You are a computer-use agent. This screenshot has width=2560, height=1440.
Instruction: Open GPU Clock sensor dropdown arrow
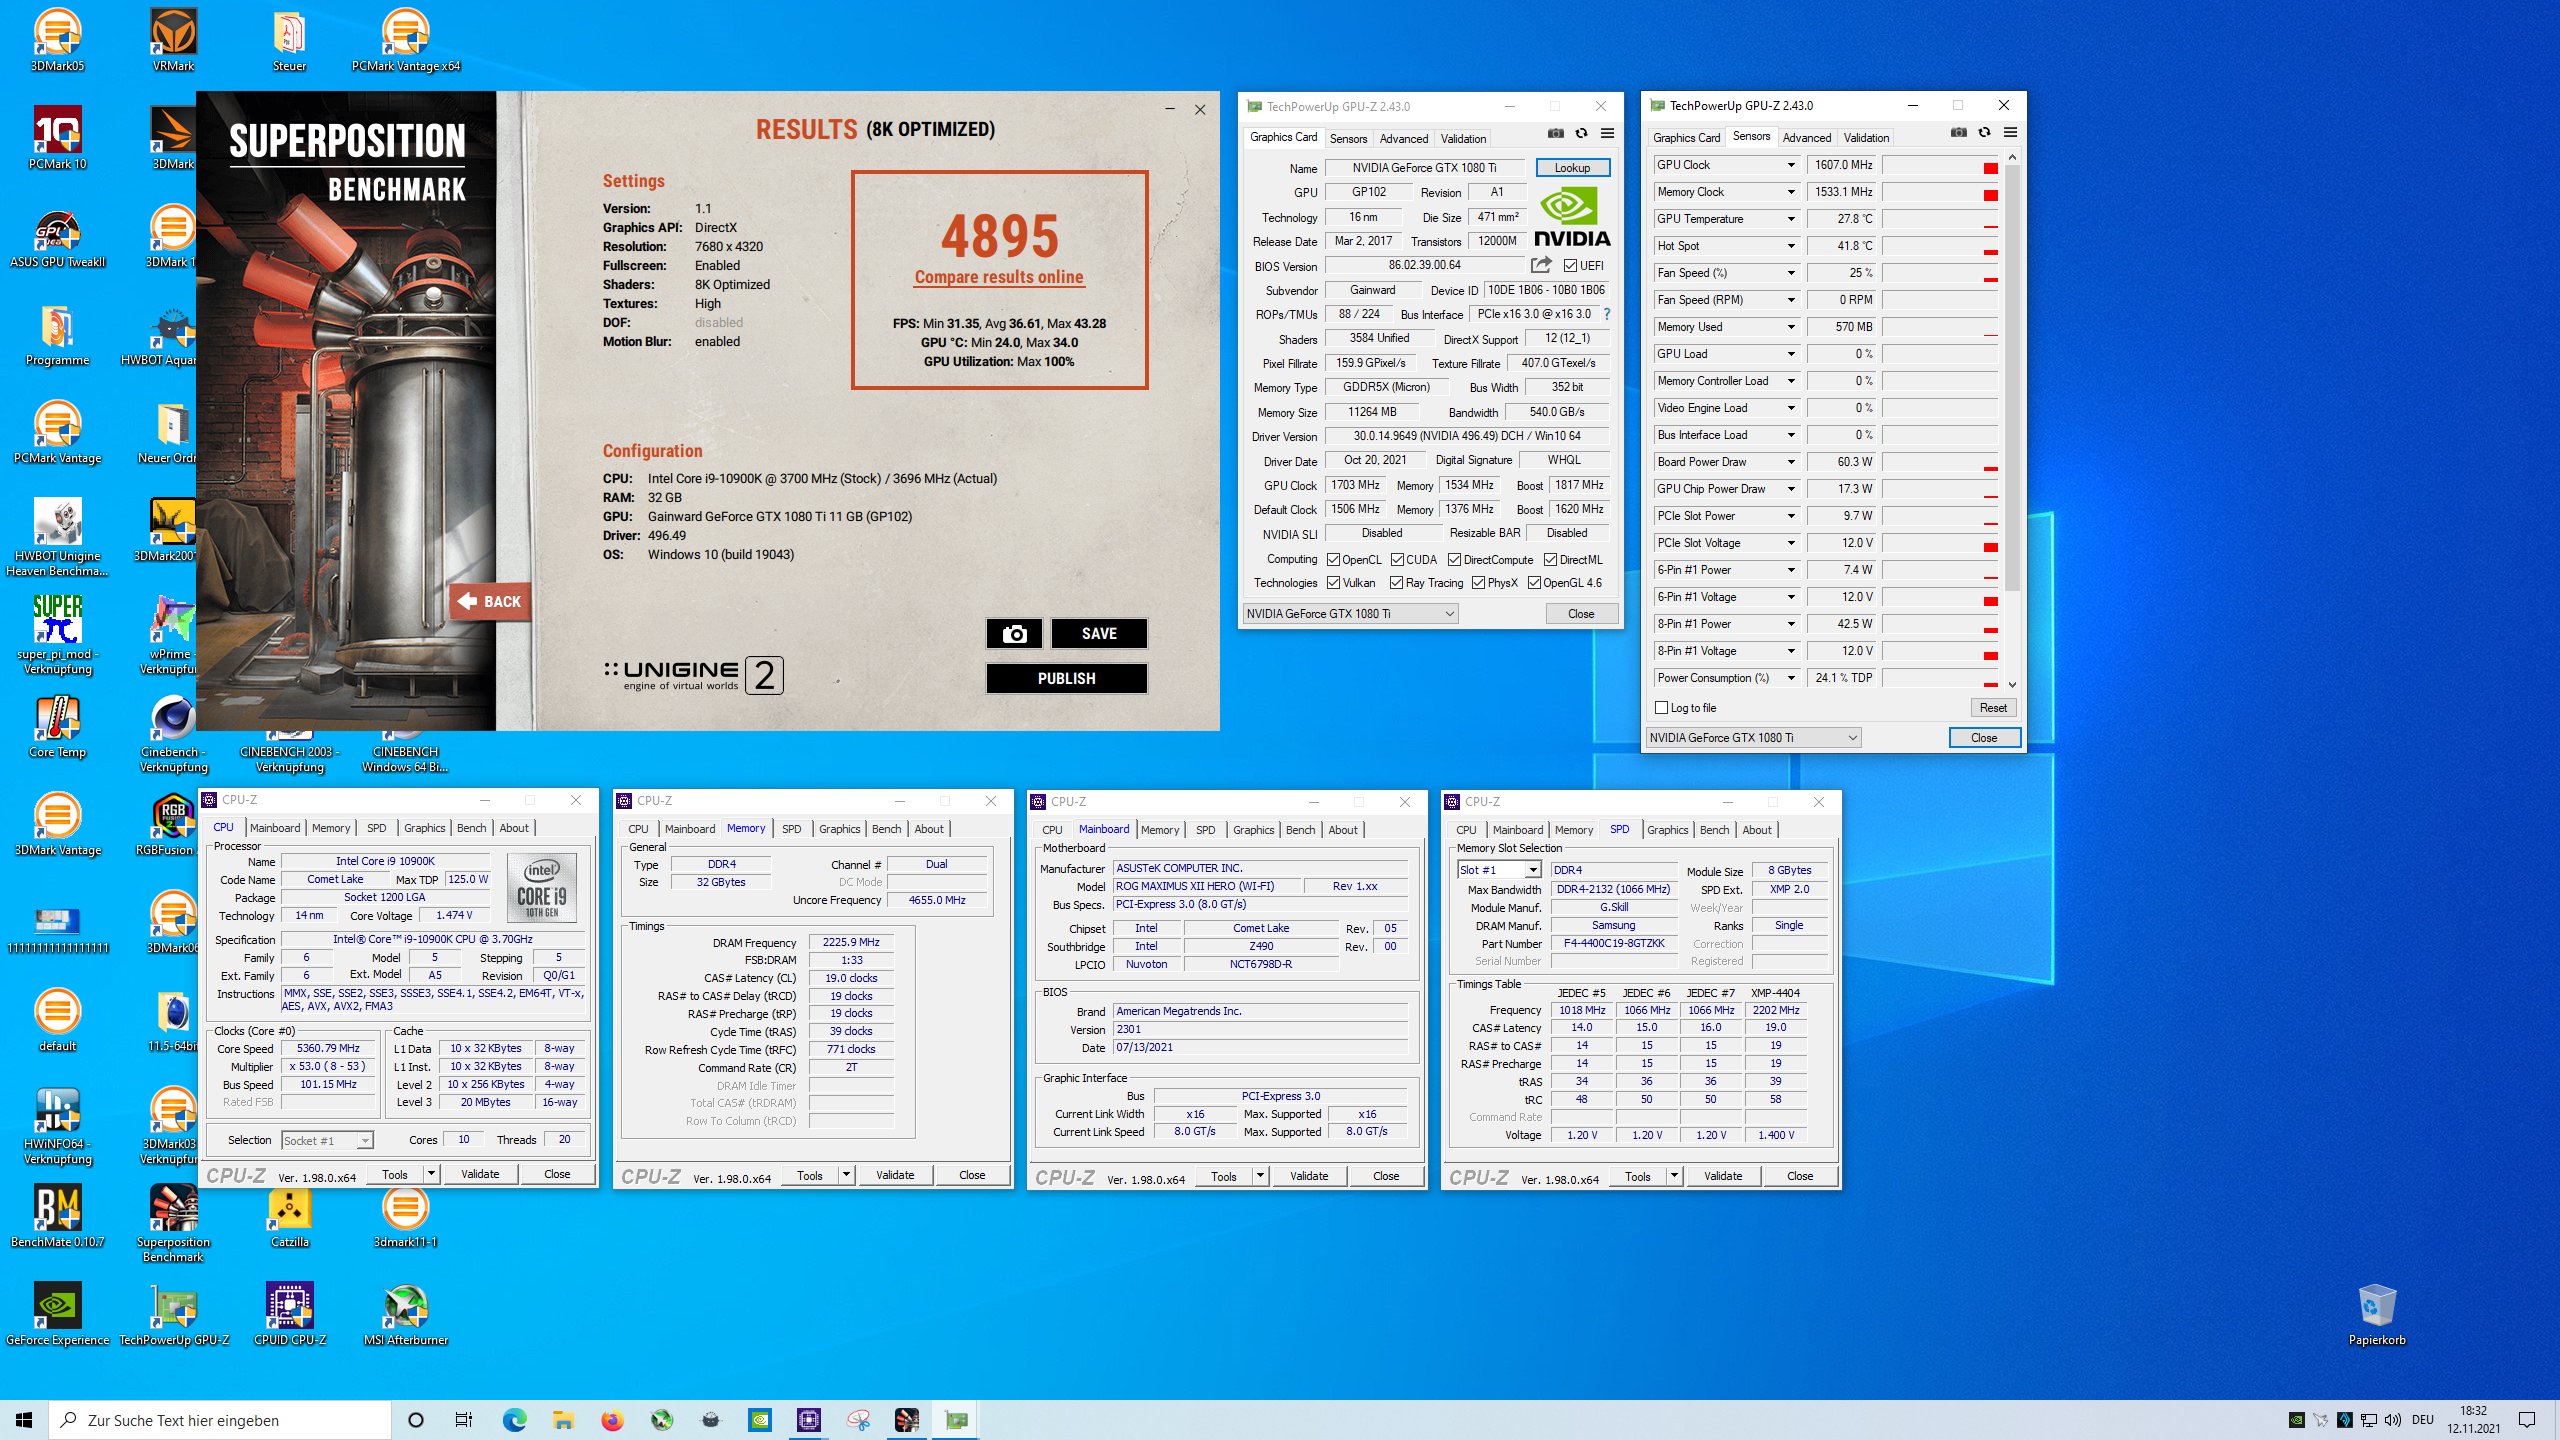pos(1791,165)
